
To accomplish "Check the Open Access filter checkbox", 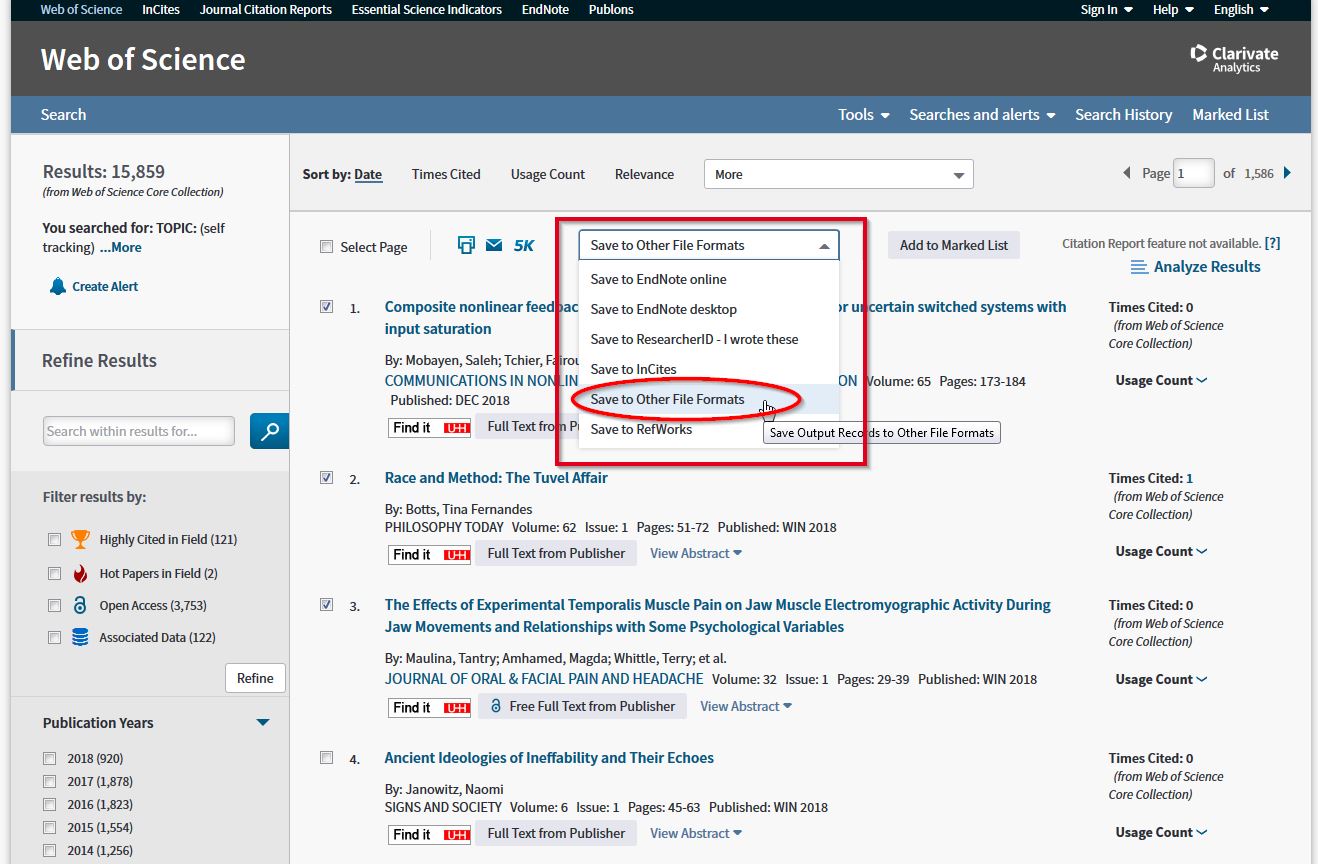I will 54,606.
